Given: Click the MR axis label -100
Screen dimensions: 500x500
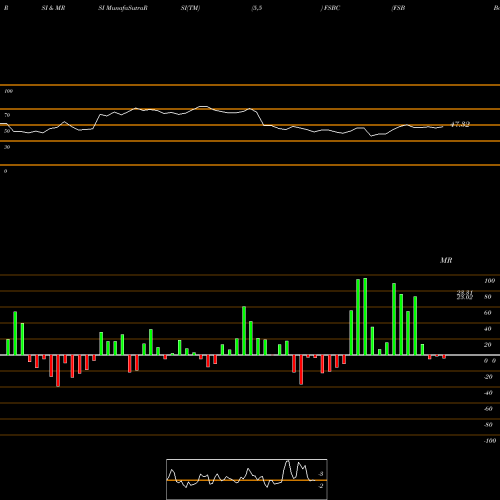Looking at the screenshot, I should 490,441.
